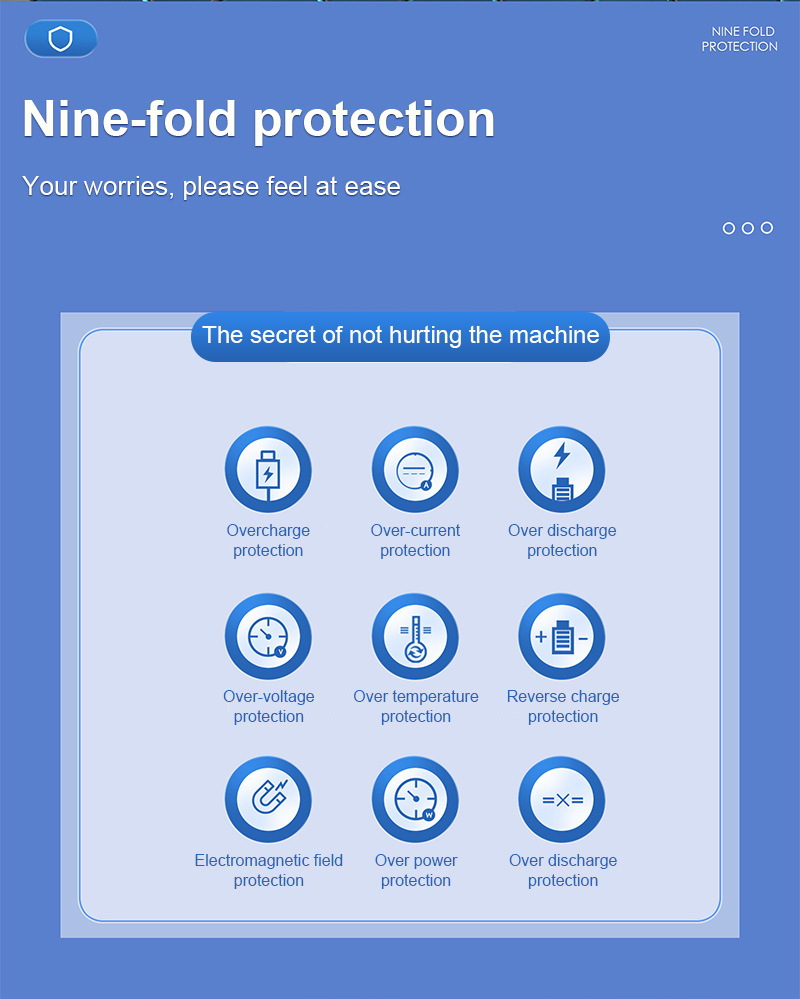Click the "Nine-fold protection" heading
This screenshot has height=999, width=800.
click(259, 119)
